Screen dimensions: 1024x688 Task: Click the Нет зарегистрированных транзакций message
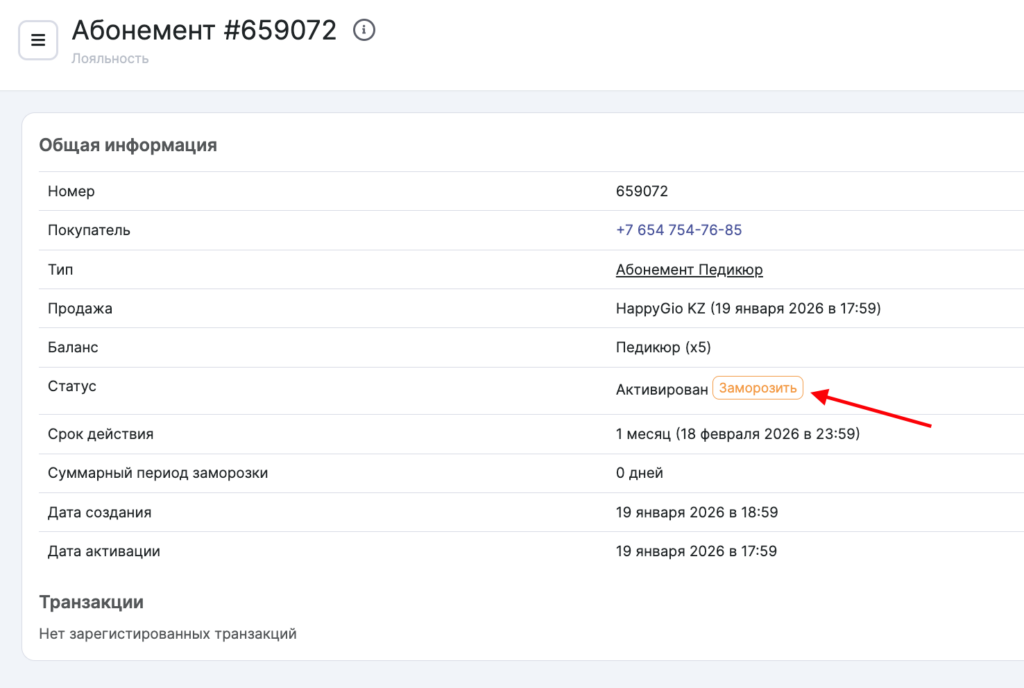pyautogui.click(x=167, y=633)
